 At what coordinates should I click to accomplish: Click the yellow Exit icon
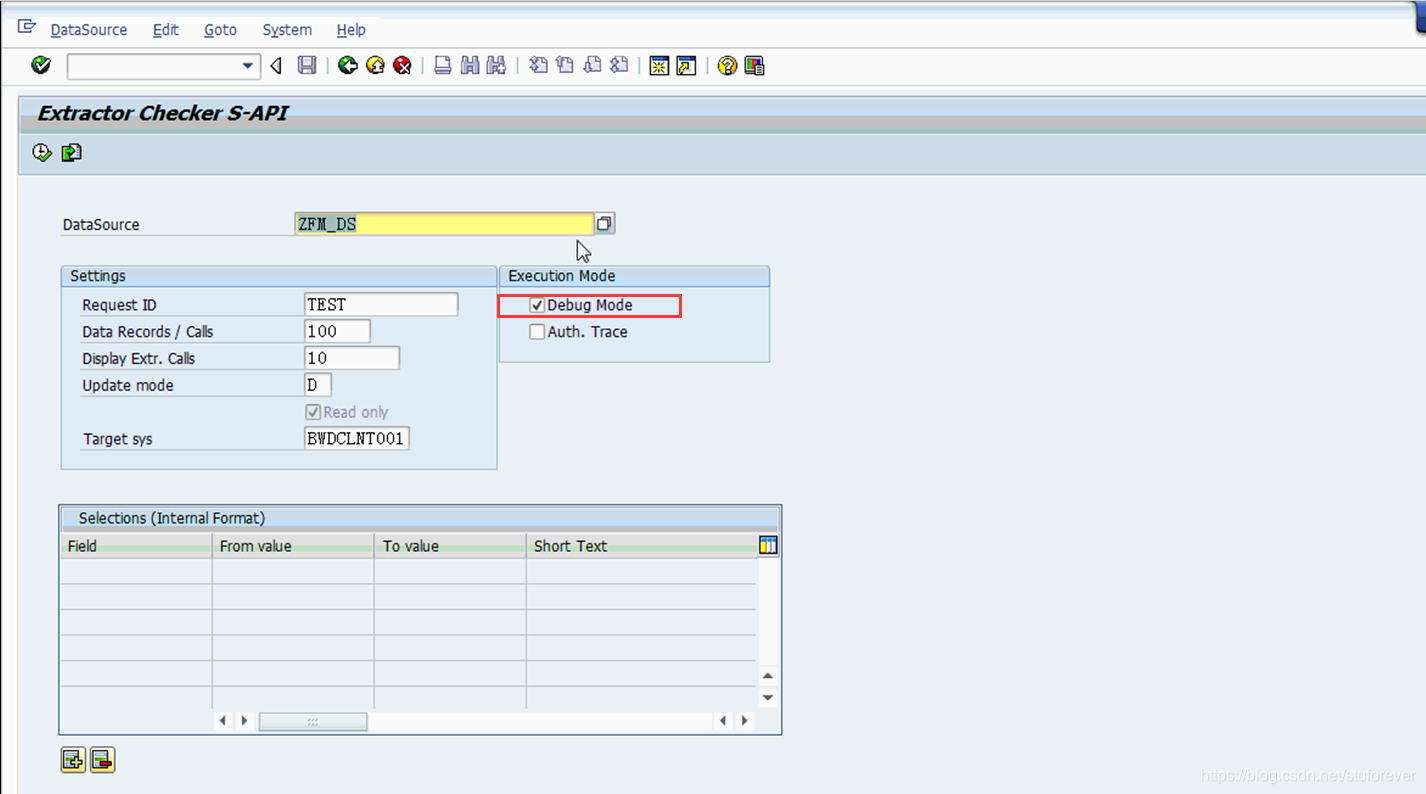click(375, 65)
